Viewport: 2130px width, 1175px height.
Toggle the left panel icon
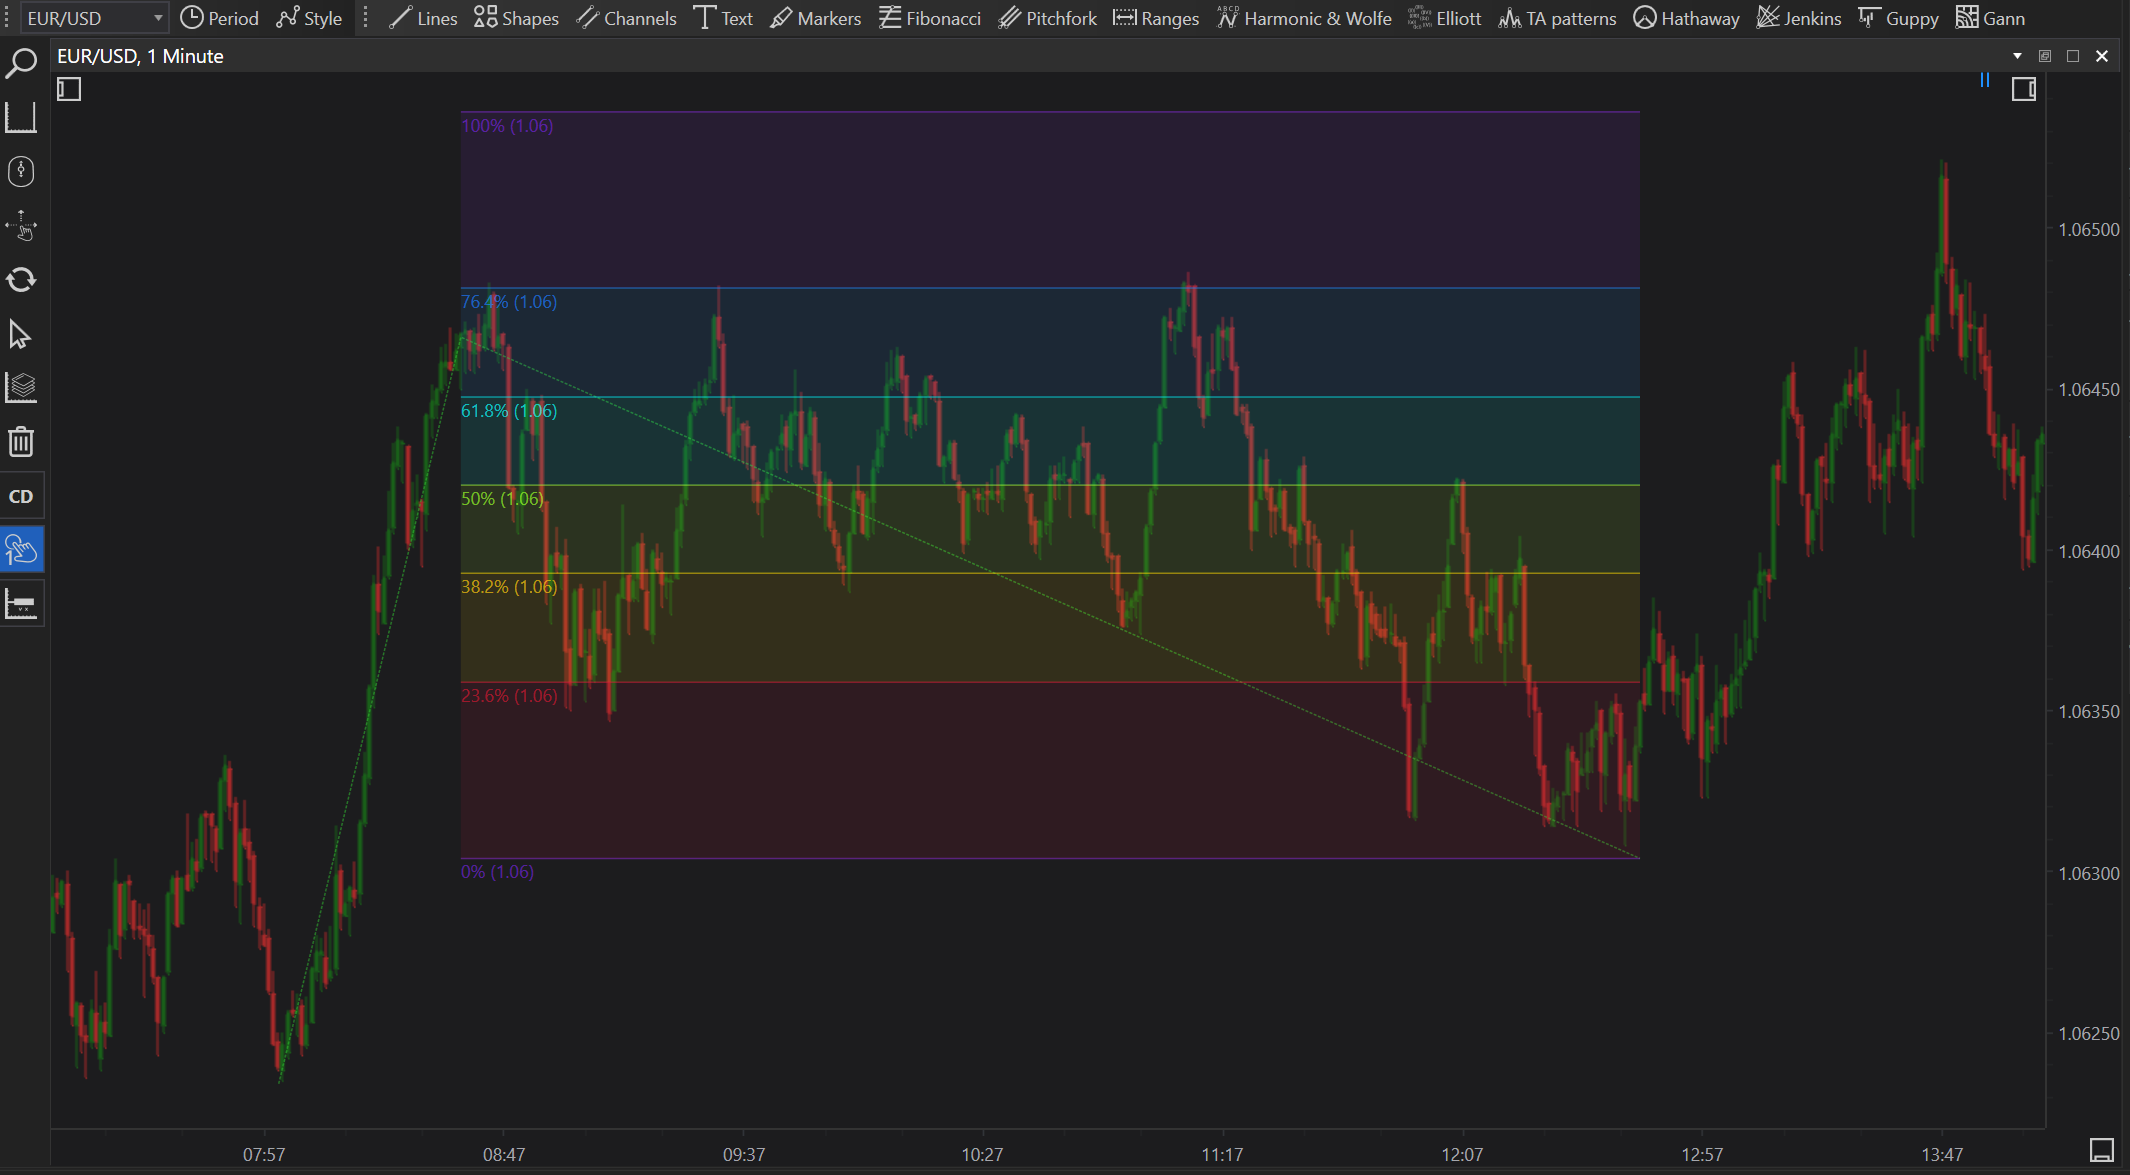pyautogui.click(x=69, y=89)
